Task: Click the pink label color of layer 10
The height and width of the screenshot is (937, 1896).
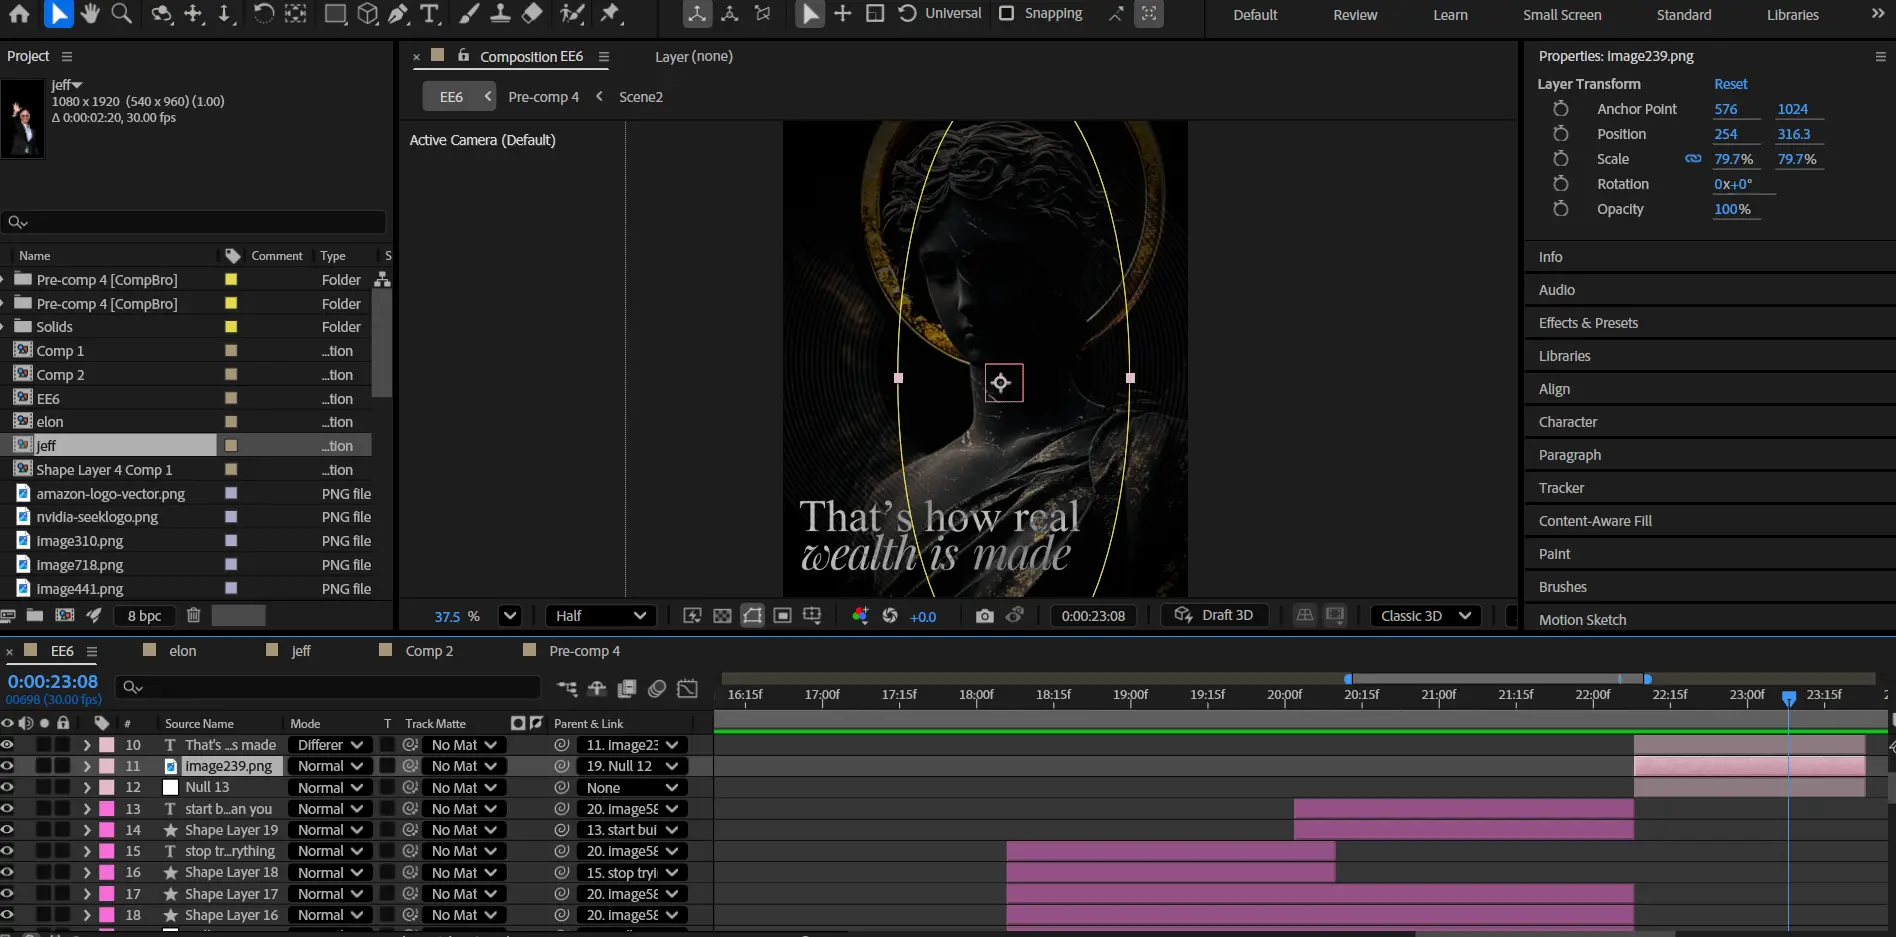Action: 107,745
